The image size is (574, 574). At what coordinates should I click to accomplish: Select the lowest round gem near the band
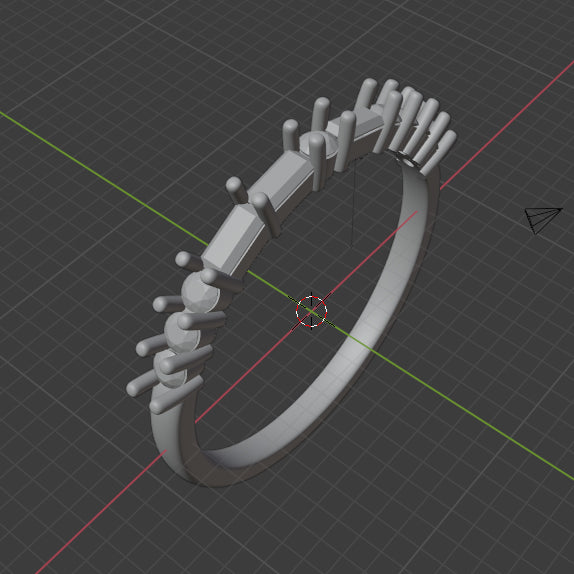tap(170, 369)
